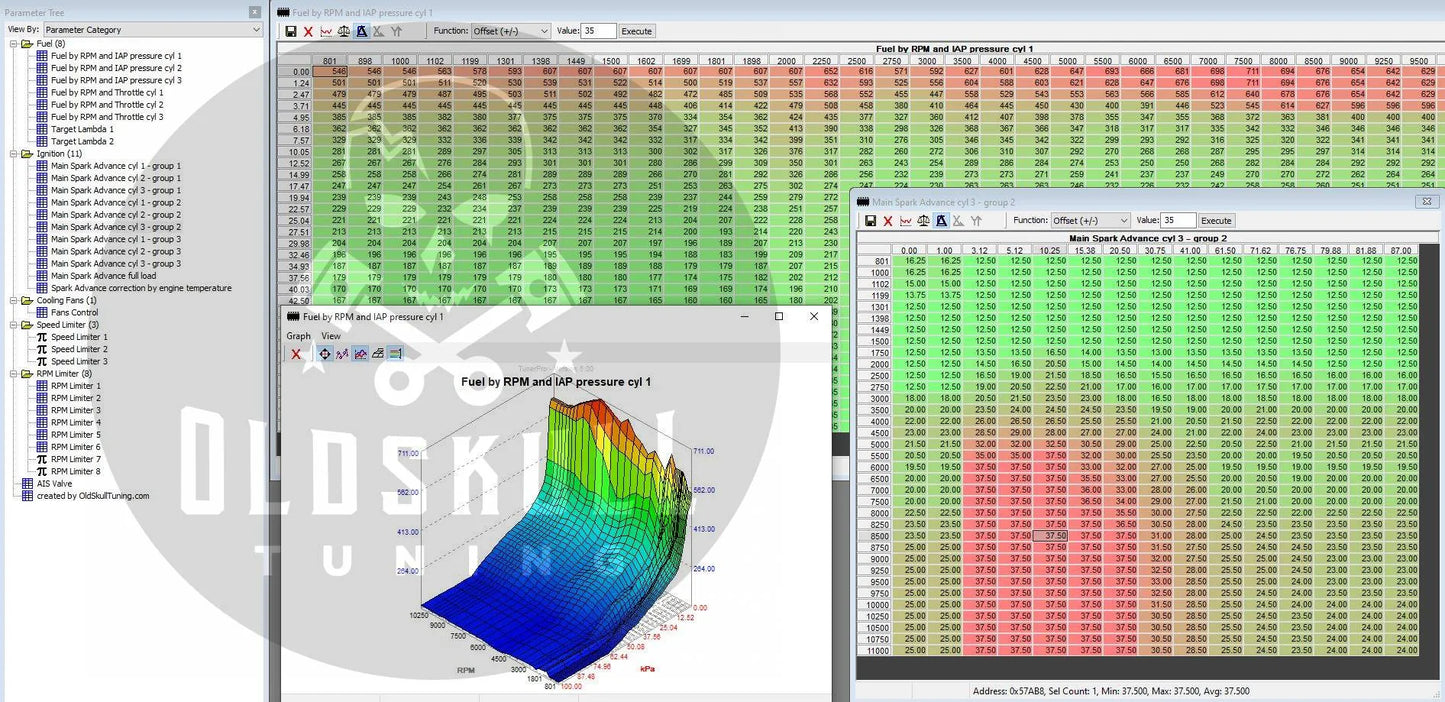
Task: Open the View By Parameter Category dropdown
Action: tap(152, 30)
